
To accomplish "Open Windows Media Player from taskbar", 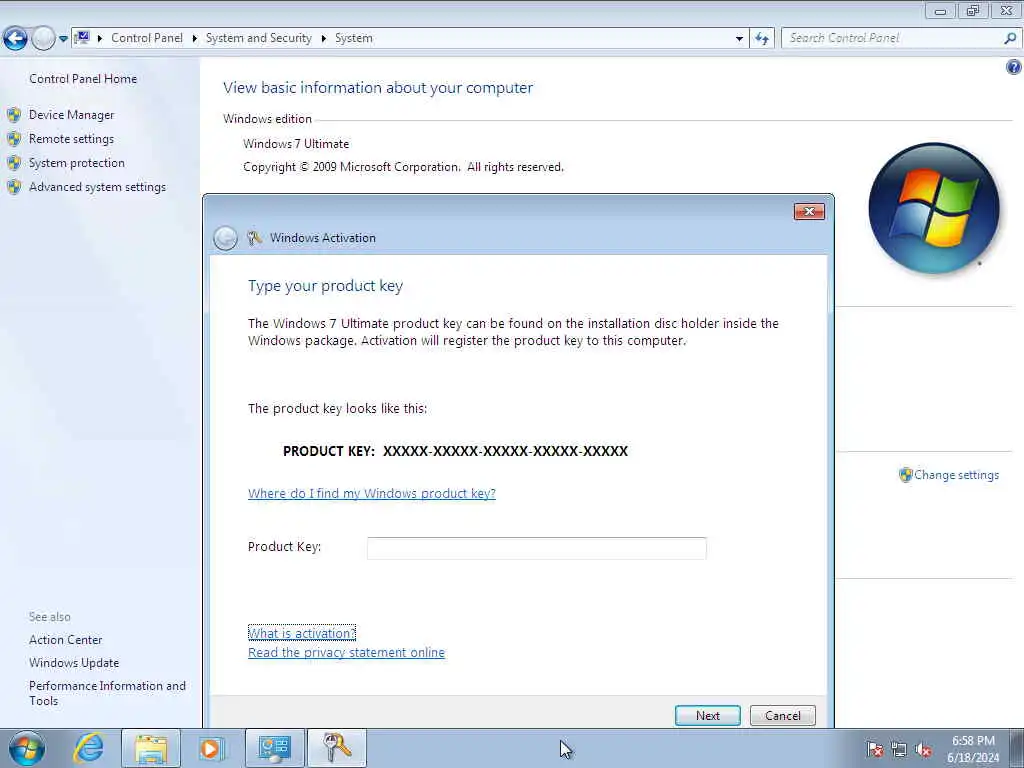I will 211,748.
